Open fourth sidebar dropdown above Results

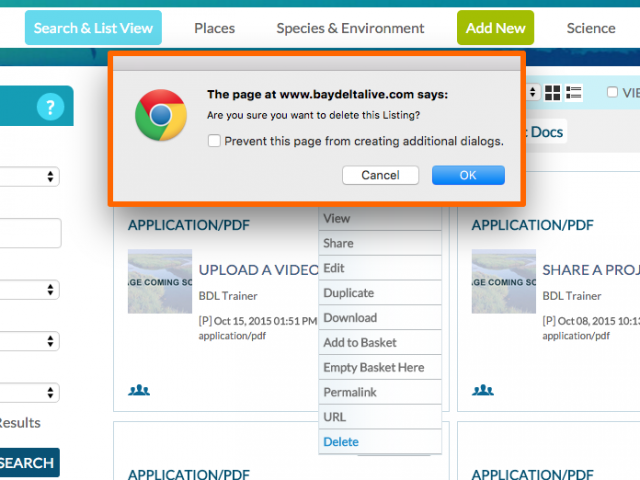[29, 392]
